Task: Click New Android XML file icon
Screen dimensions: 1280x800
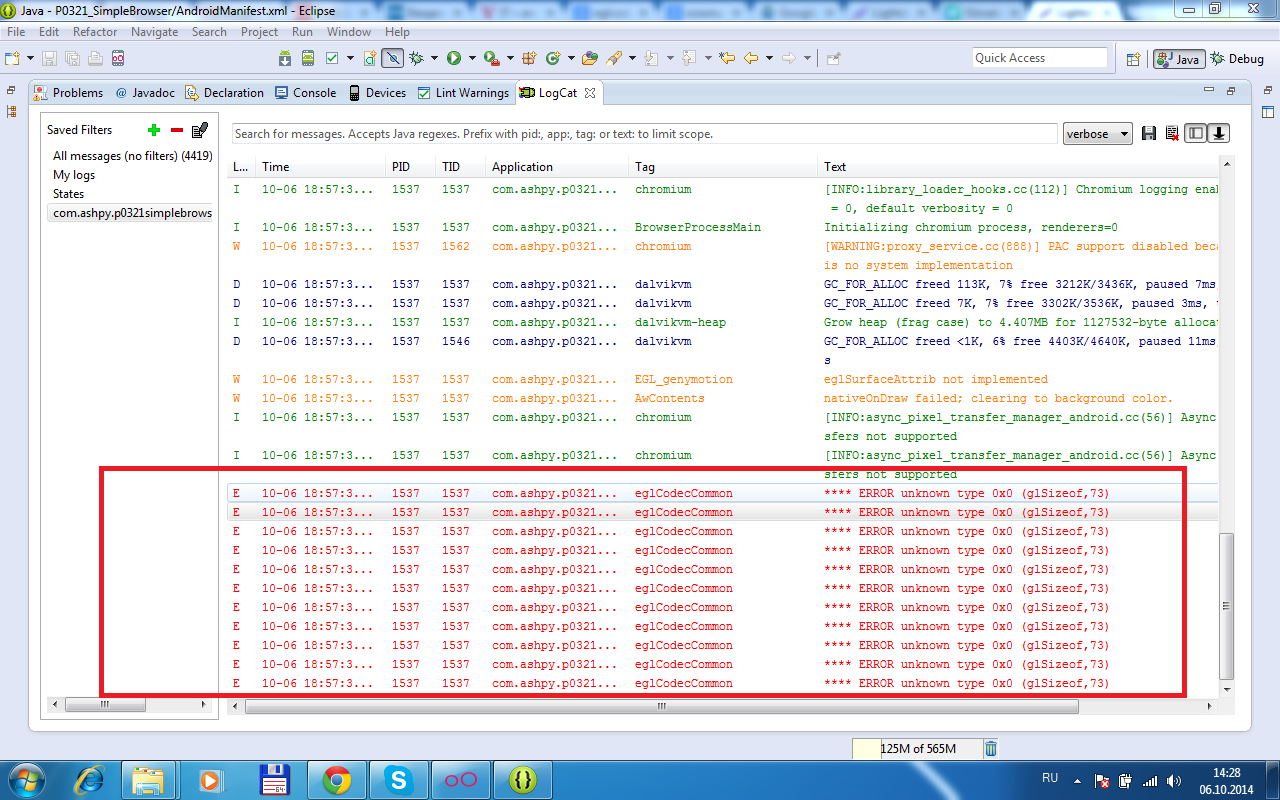Action: point(370,58)
